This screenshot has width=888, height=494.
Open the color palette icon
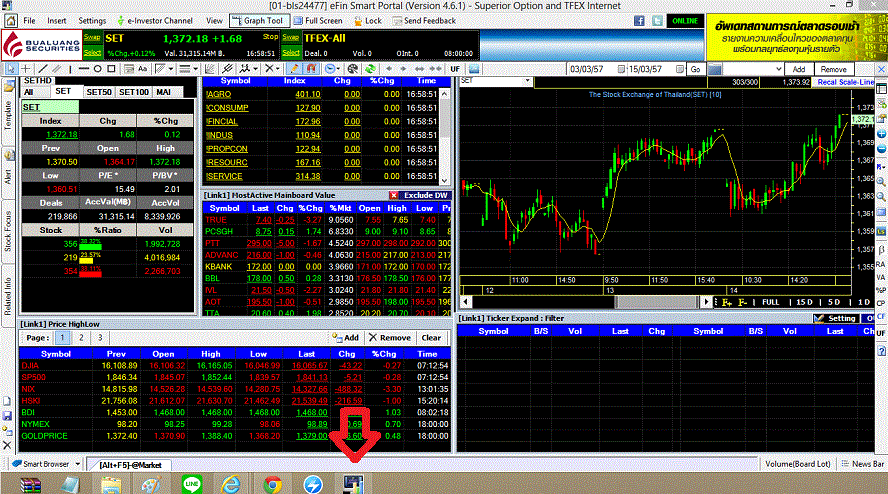tap(353, 69)
